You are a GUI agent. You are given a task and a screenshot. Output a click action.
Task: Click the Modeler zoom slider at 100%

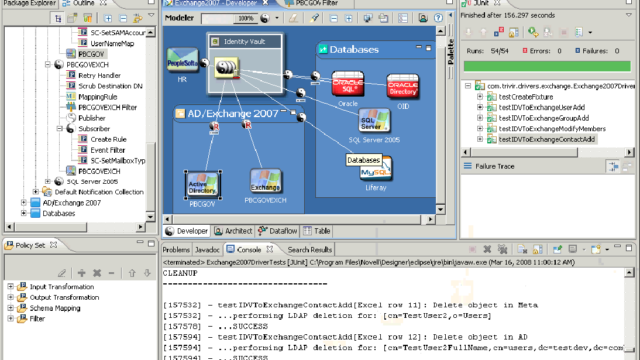click(228, 18)
